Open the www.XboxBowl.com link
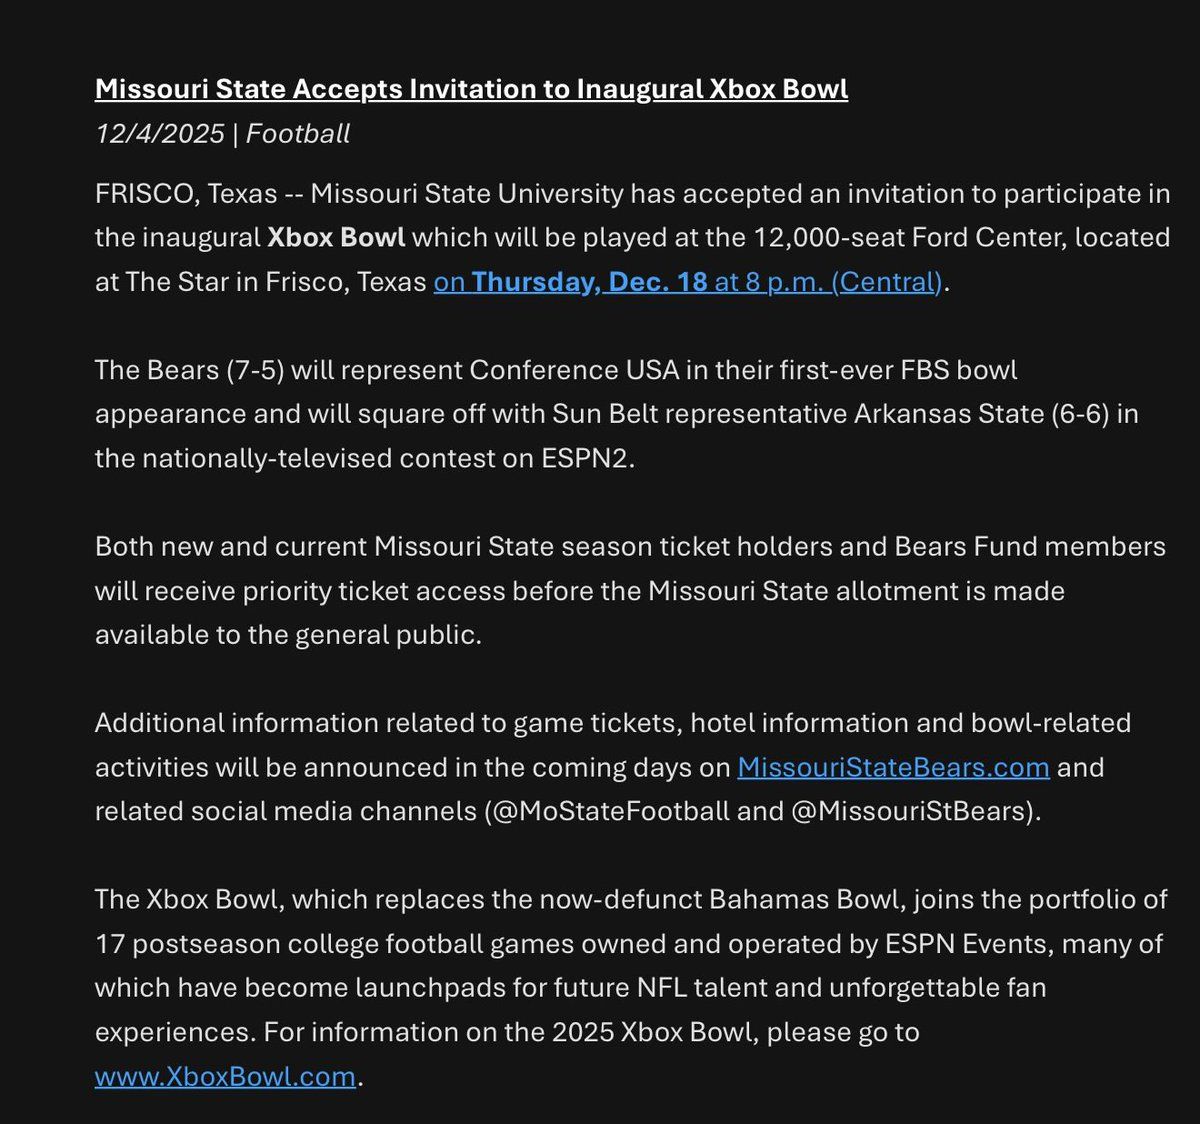Screen dimensions: 1200x1124 225,1076
